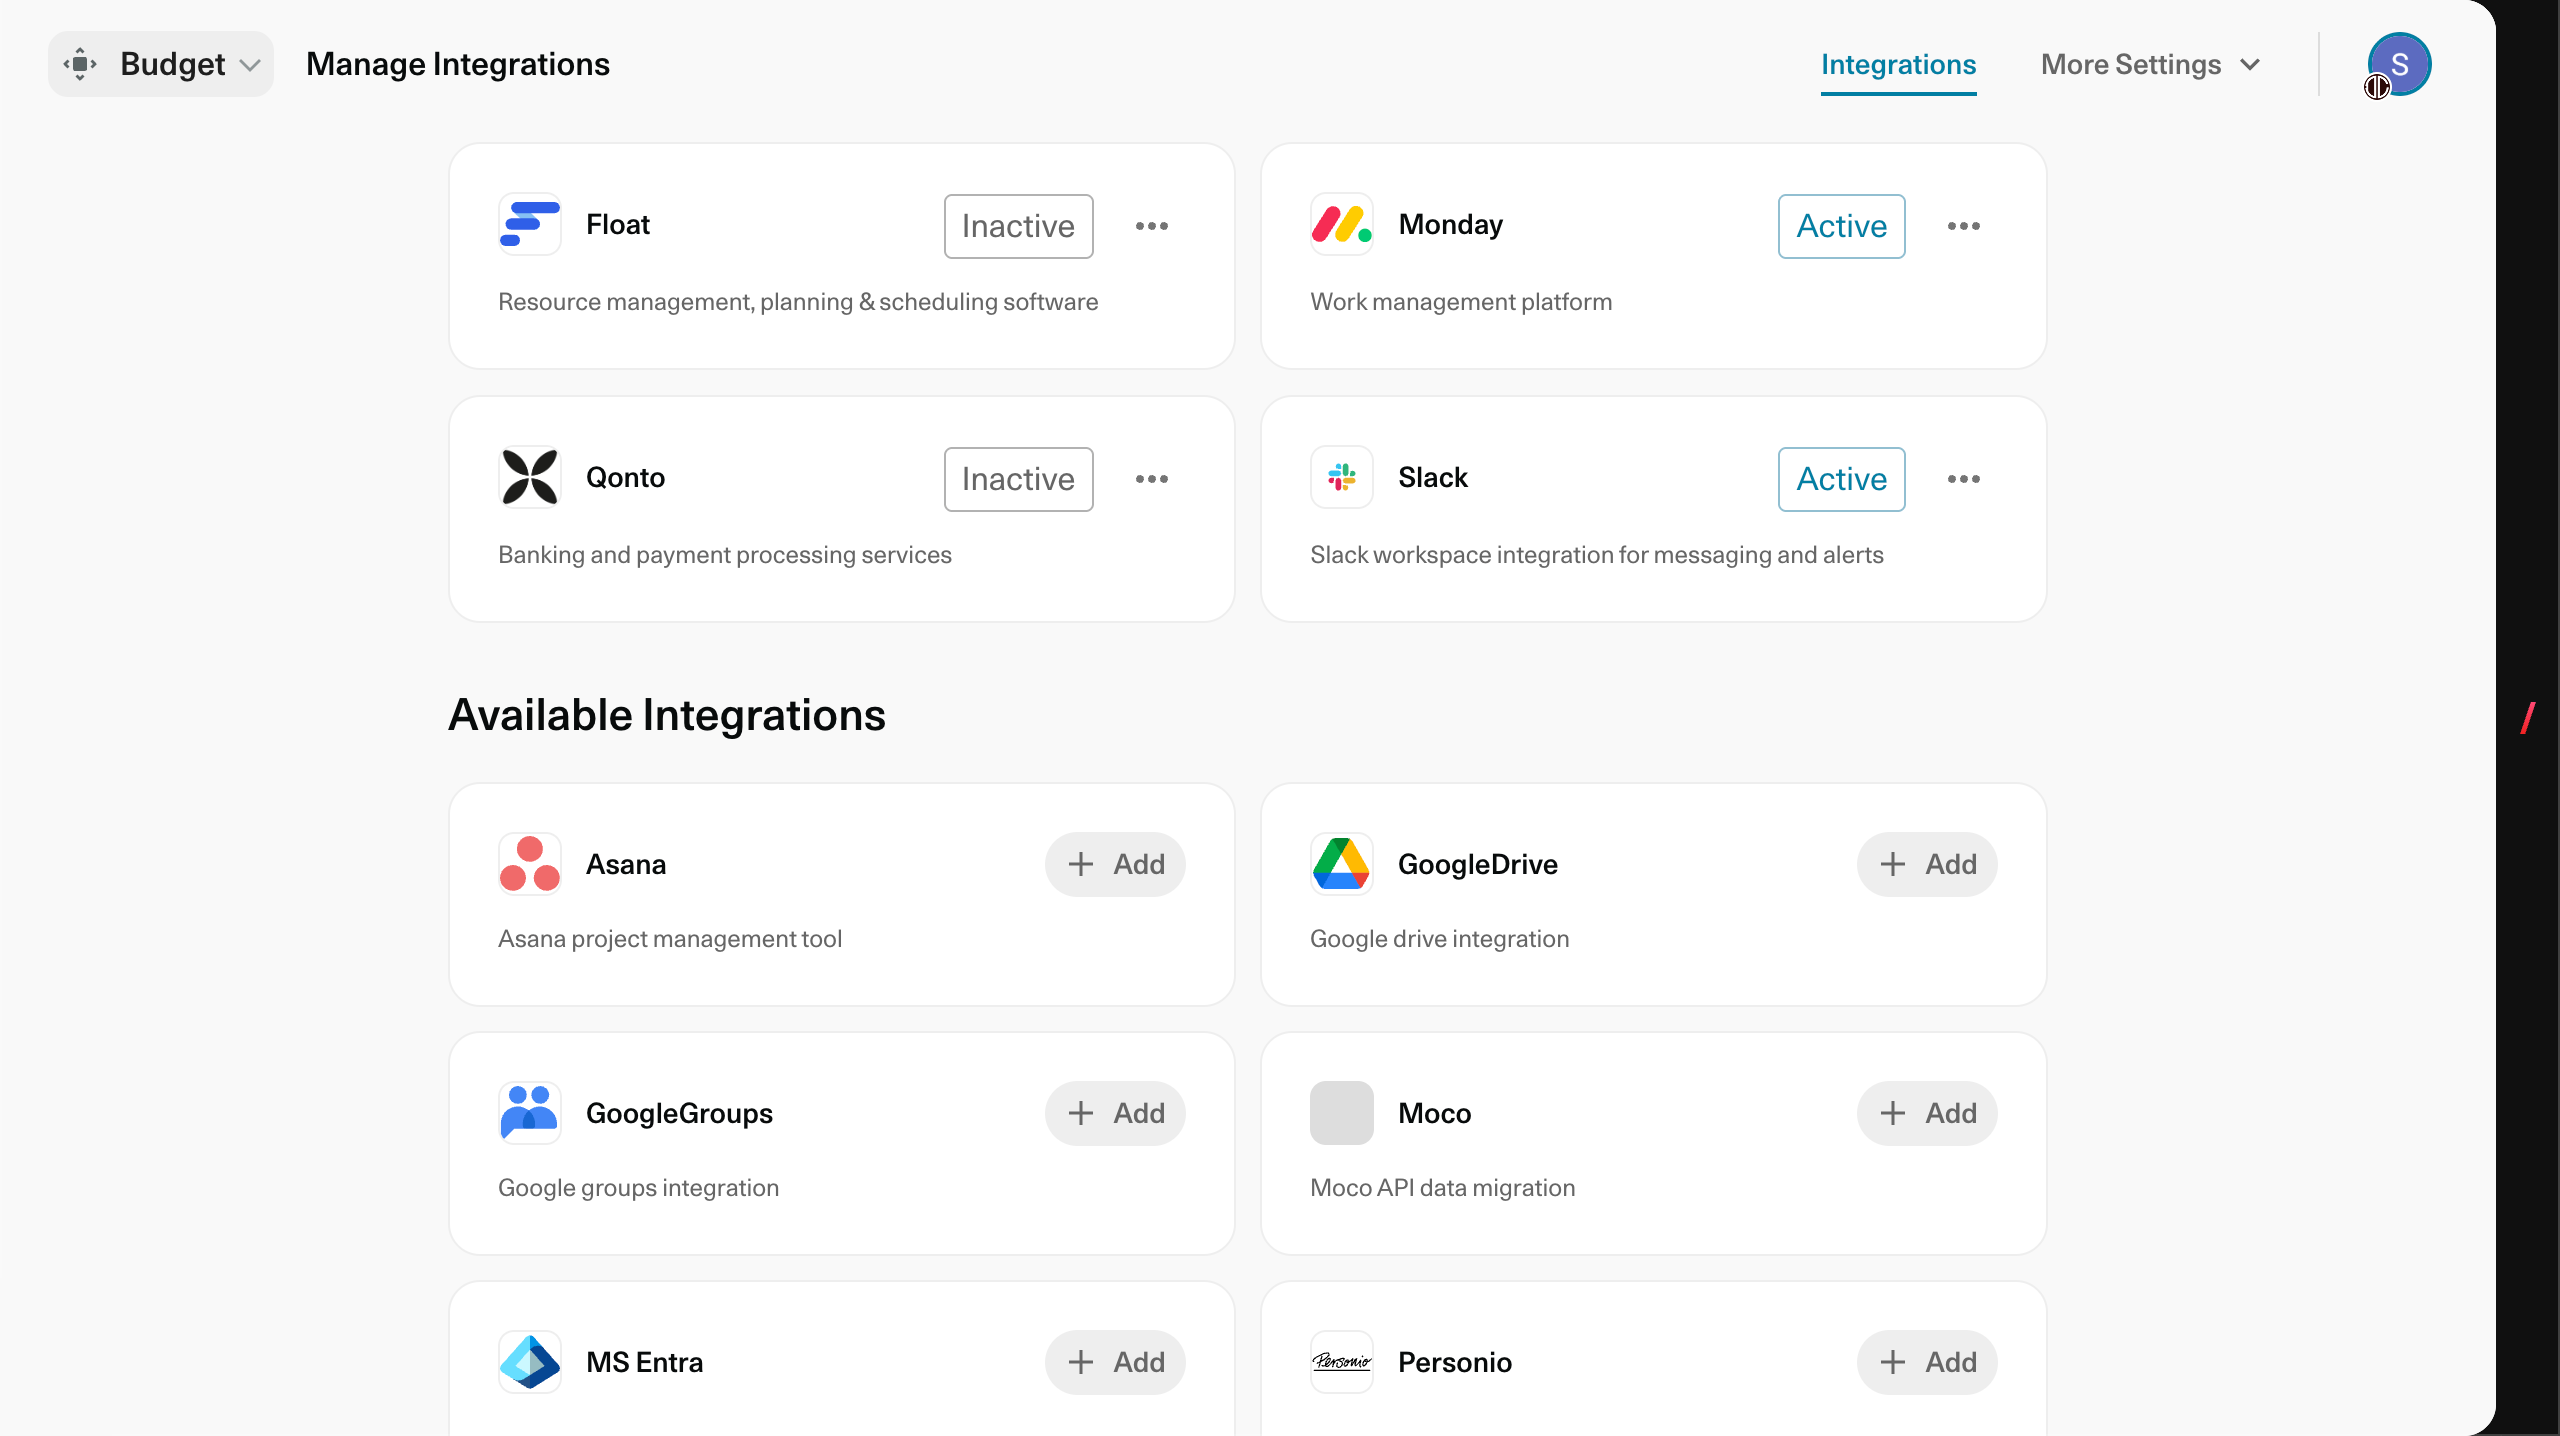Expand the More Settings menu
This screenshot has width=2560, height=1436.
2150,64
